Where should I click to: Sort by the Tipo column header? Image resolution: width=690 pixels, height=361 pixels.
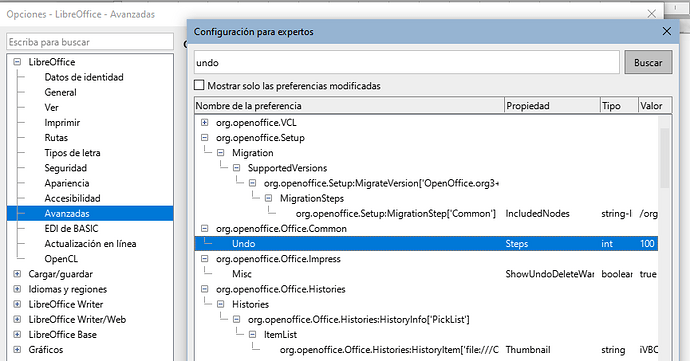(619, 106)
